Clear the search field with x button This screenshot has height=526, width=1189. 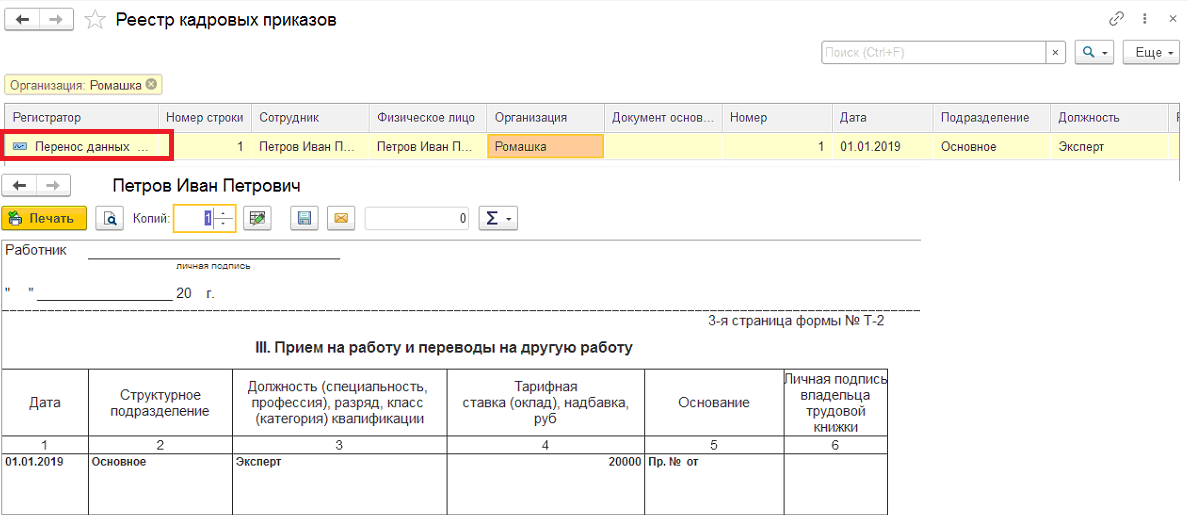pyautogui.click(x=1056, y=53)
